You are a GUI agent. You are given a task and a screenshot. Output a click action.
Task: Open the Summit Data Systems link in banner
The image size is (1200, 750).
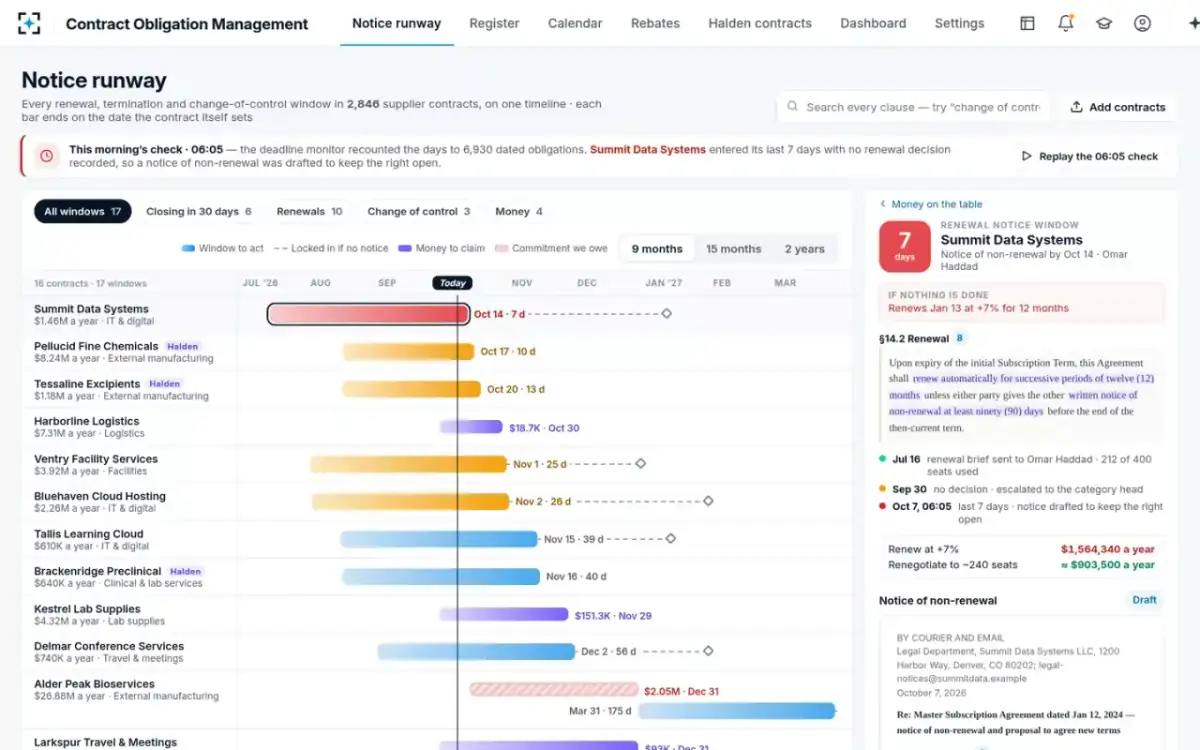[x=648, y=150]
